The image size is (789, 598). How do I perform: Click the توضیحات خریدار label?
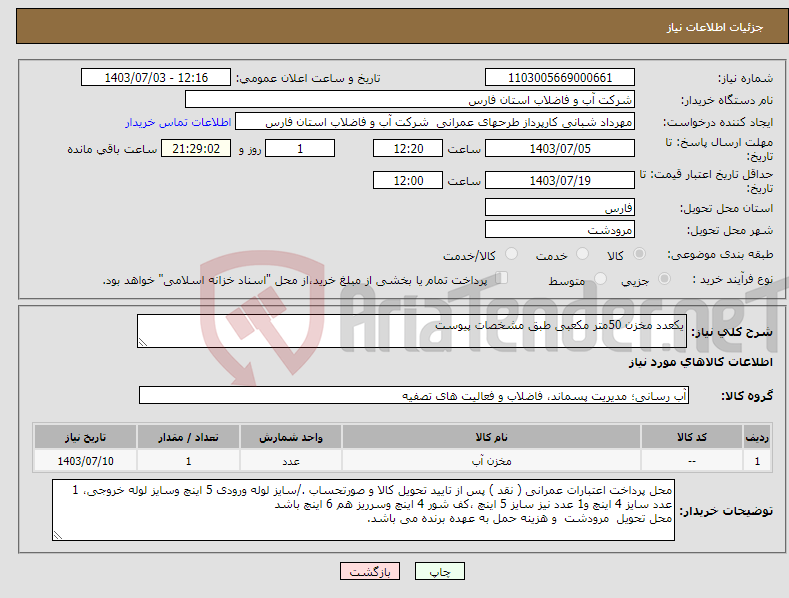(x=726, y=511)
